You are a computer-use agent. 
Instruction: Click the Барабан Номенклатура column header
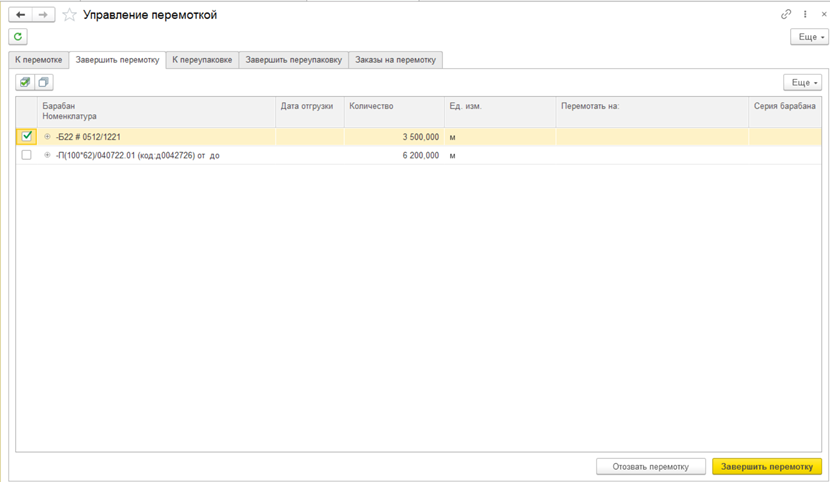click(x=156, y=112)
